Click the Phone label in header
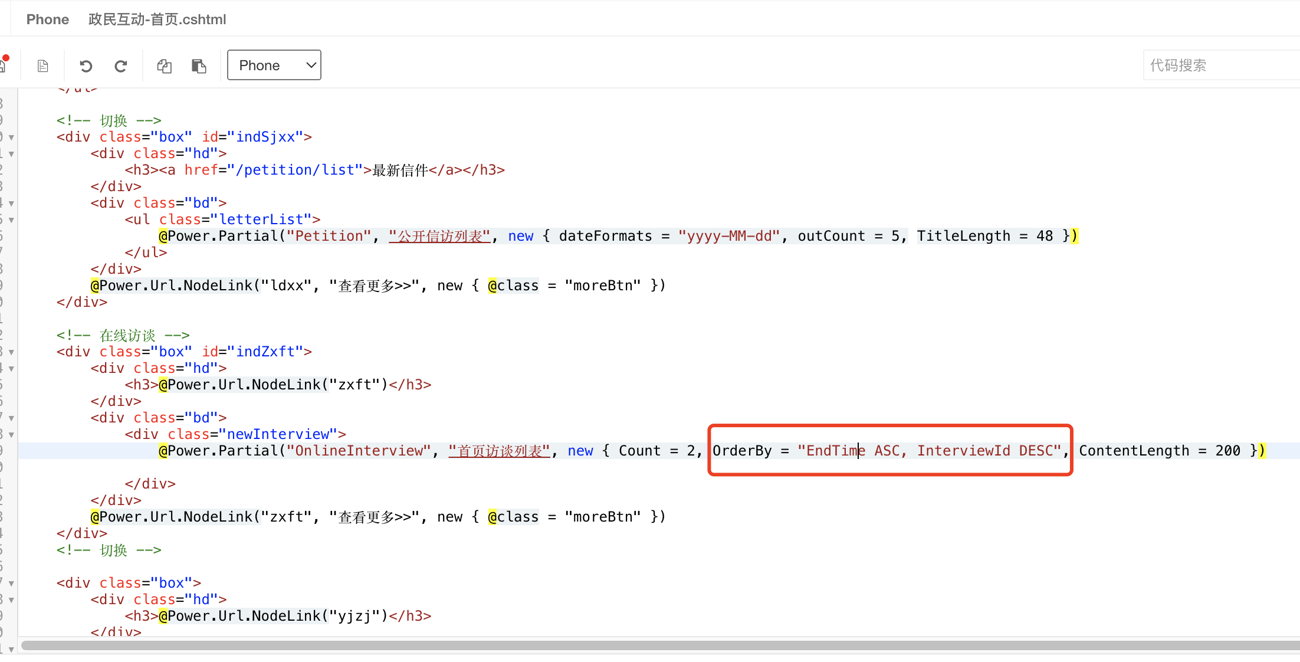Image resolution: width=1300 pixels, height=662 pixels. pyautogui.click(x=47, y=19)
